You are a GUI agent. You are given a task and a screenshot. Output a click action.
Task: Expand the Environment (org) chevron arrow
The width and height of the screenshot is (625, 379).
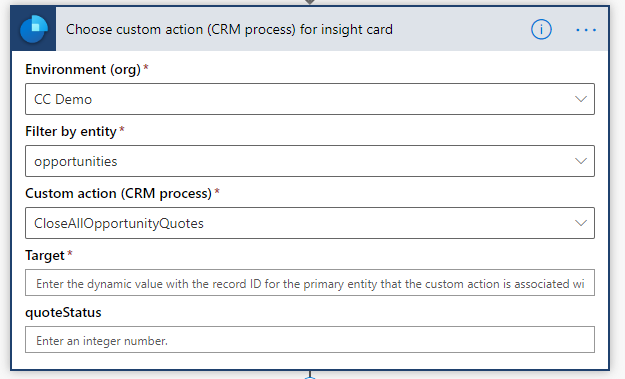tap(581, 99)
